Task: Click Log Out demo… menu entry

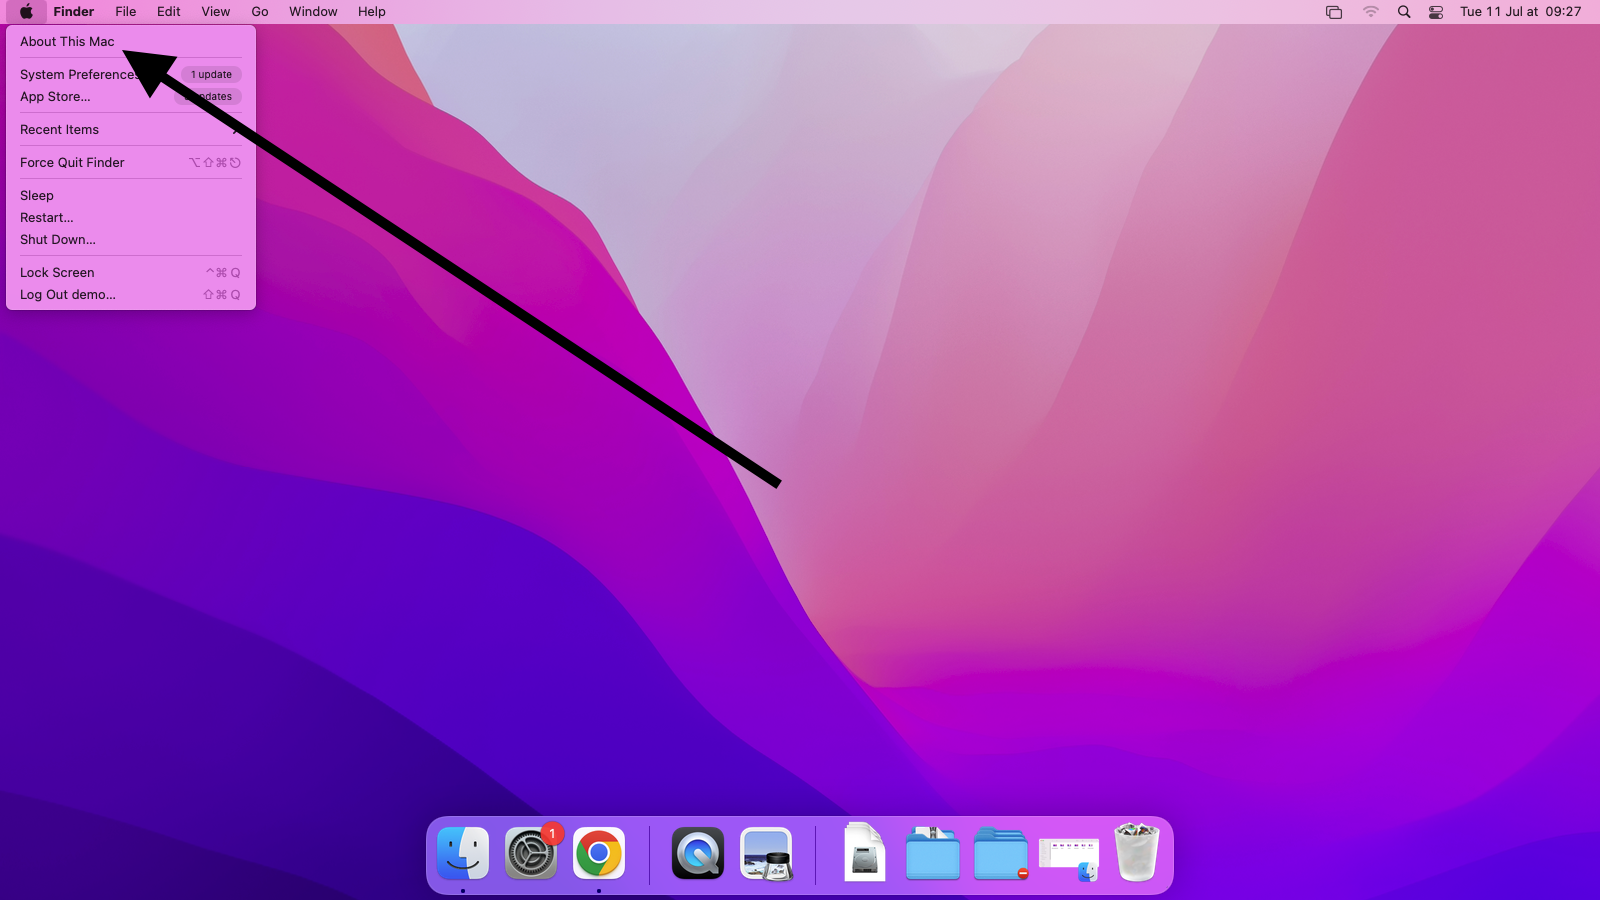Action: (68, 295)
